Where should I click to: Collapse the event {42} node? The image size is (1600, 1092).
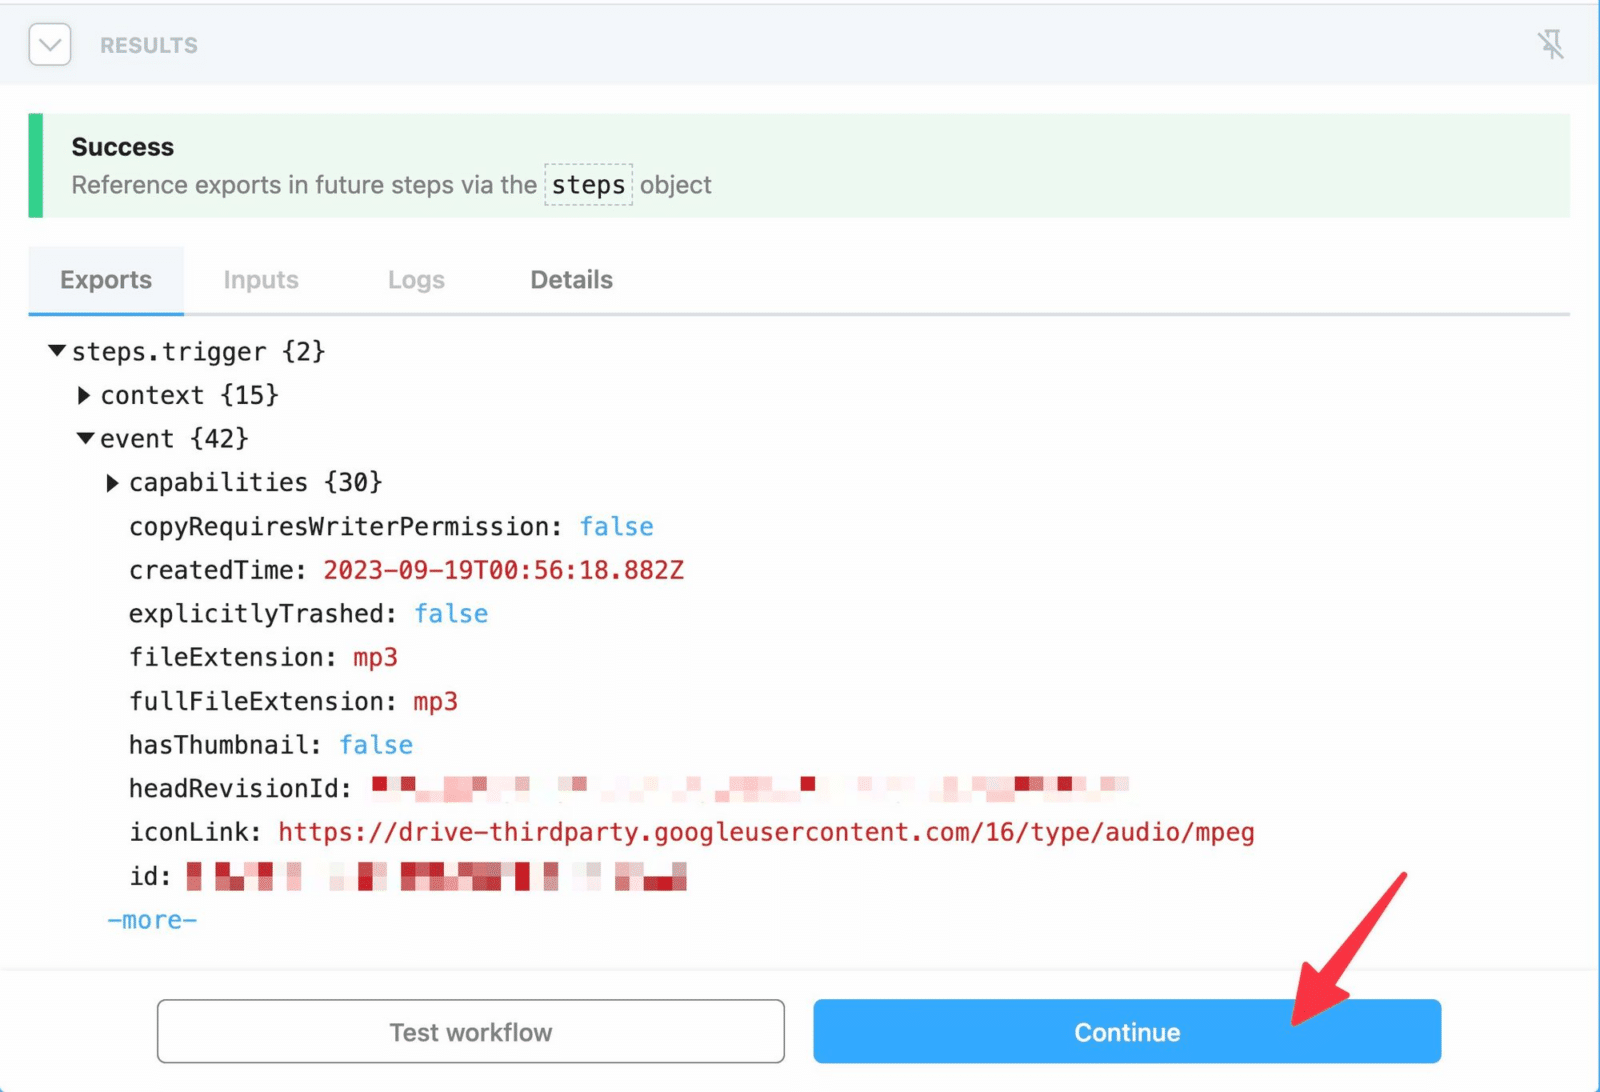85,438
